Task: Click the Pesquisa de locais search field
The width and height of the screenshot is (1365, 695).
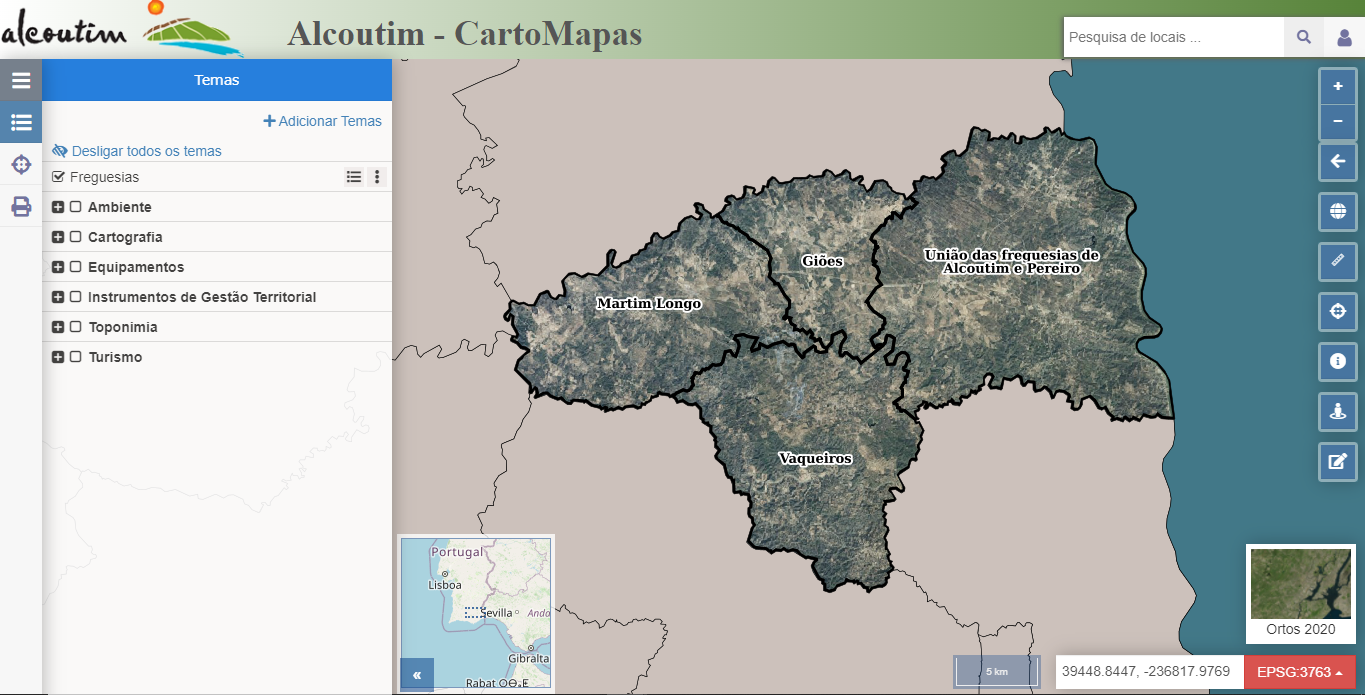Action: [1172, 37]
